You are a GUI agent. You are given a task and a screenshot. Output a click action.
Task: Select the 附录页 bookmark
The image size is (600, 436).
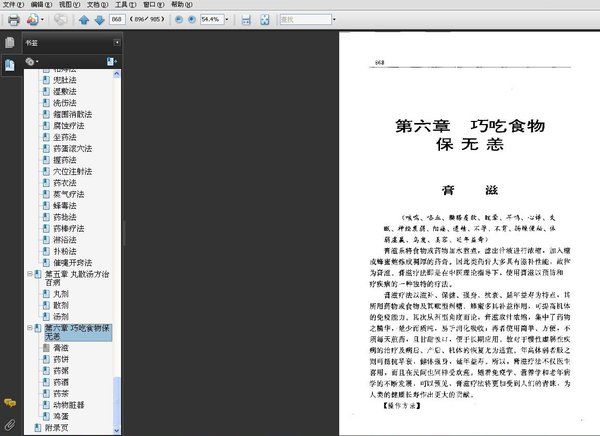pos(56,428)
